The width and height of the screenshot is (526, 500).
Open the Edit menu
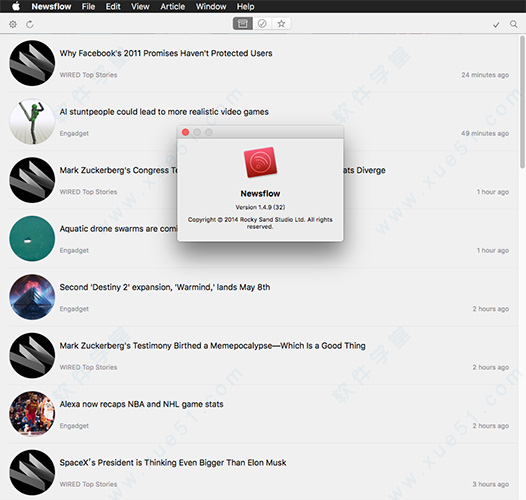(x=113, y=6)
